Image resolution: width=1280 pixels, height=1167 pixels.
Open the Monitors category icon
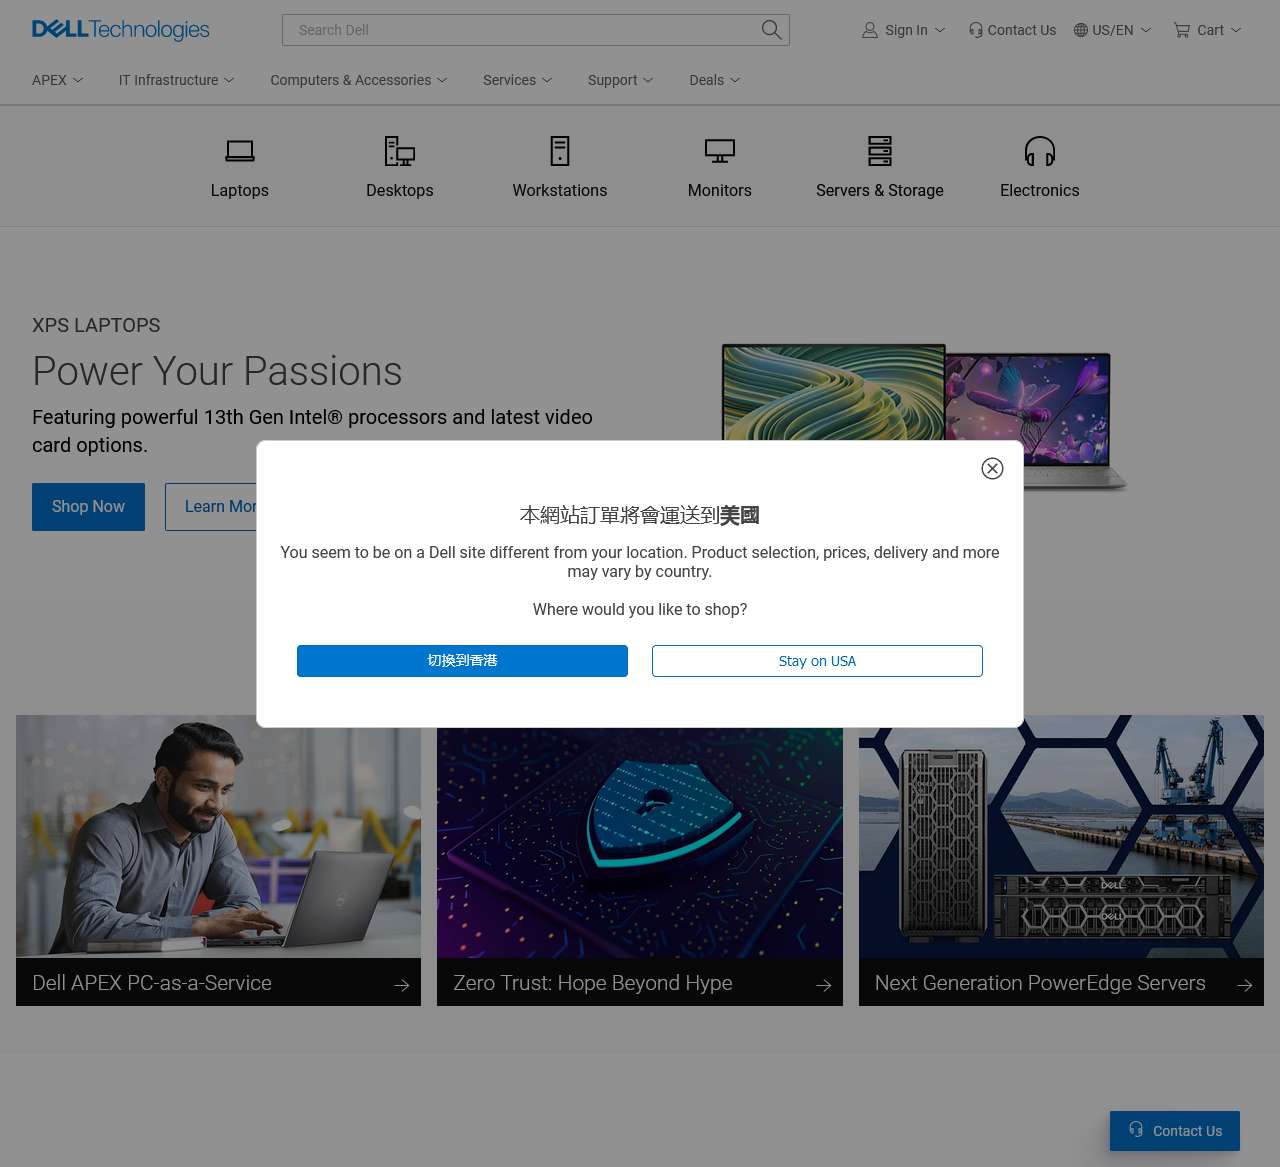pos(720,151)
